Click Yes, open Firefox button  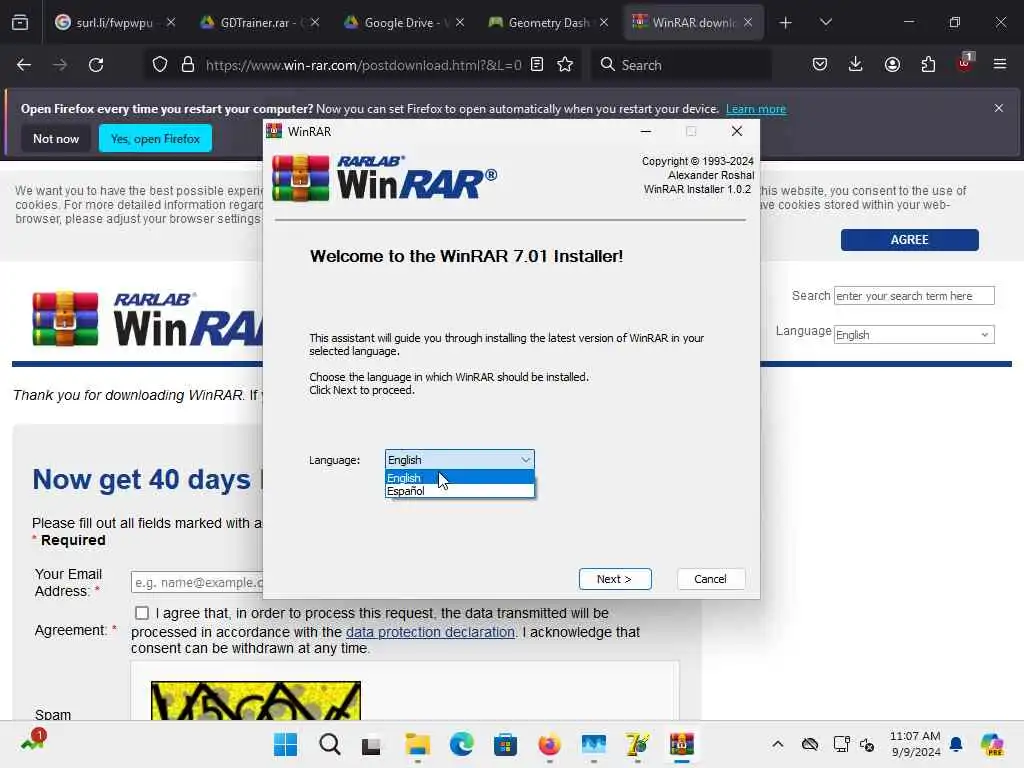pos(155,138)
